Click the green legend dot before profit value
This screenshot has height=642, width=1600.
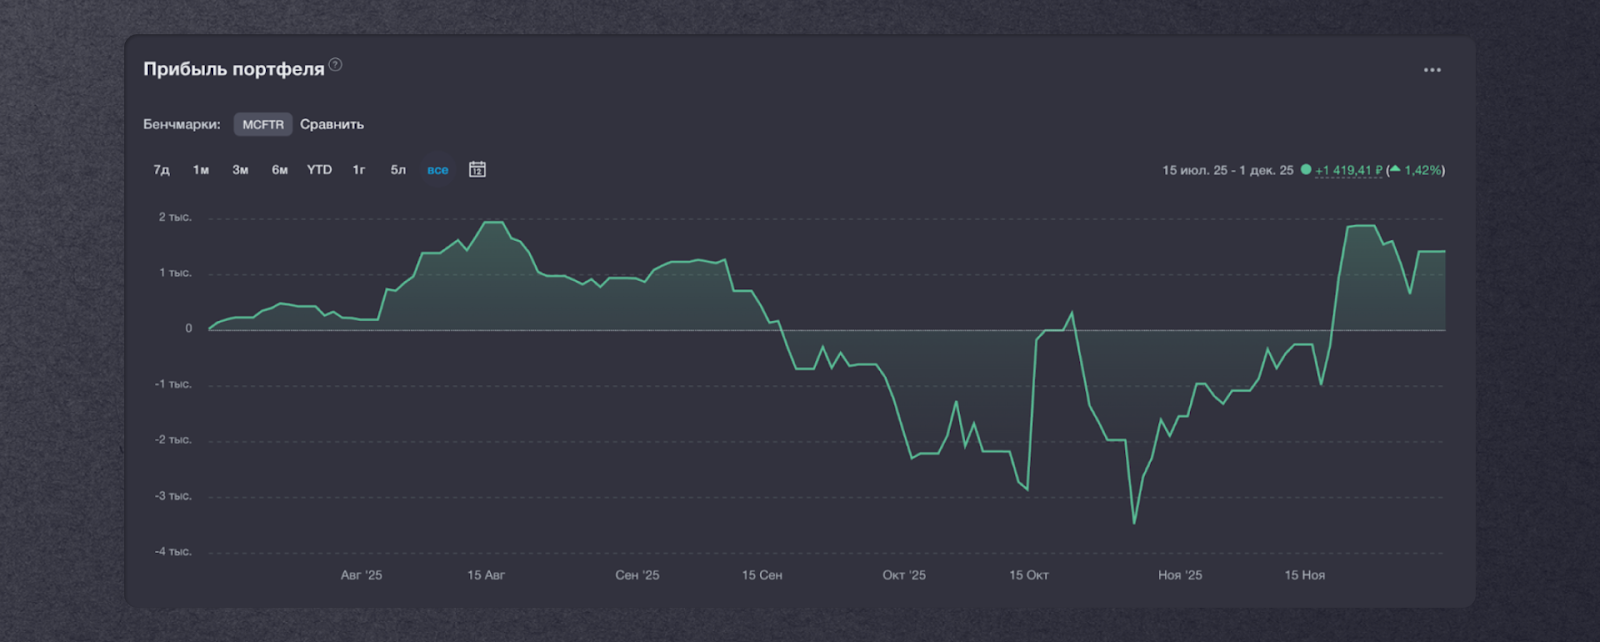click(x=1305, y=170)
